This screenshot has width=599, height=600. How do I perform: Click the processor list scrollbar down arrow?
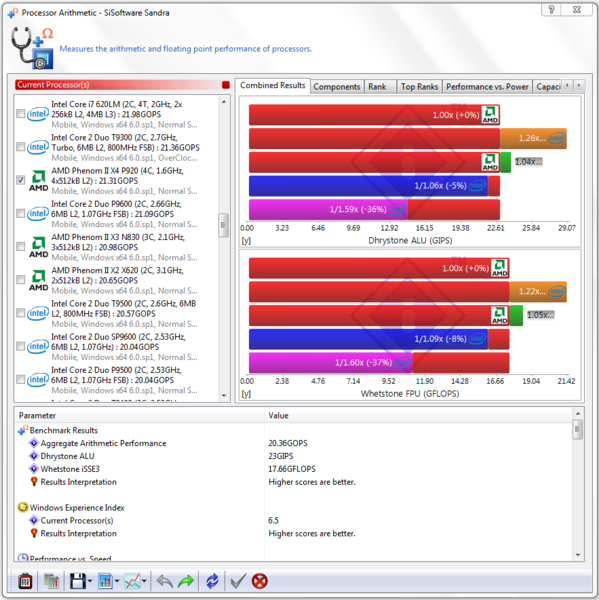pyautogui.click(x=224, y=396)
